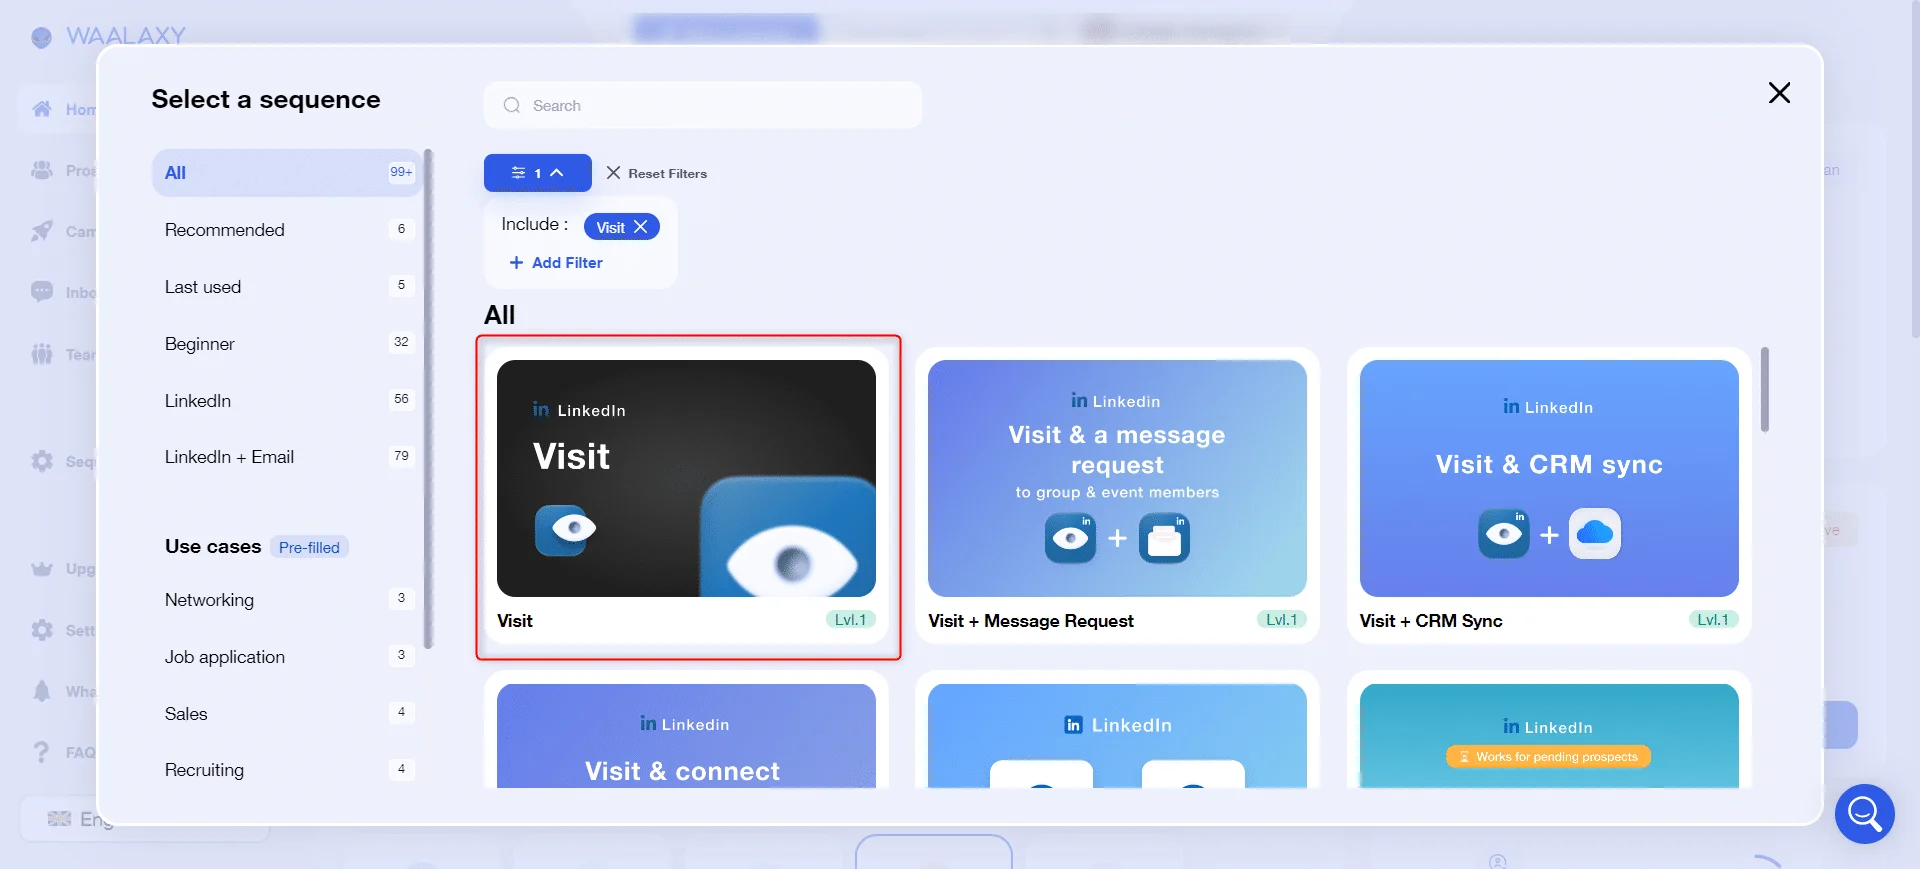Select the Sales use case
This screenshot has height=869, width=1920.
[287, 714]
